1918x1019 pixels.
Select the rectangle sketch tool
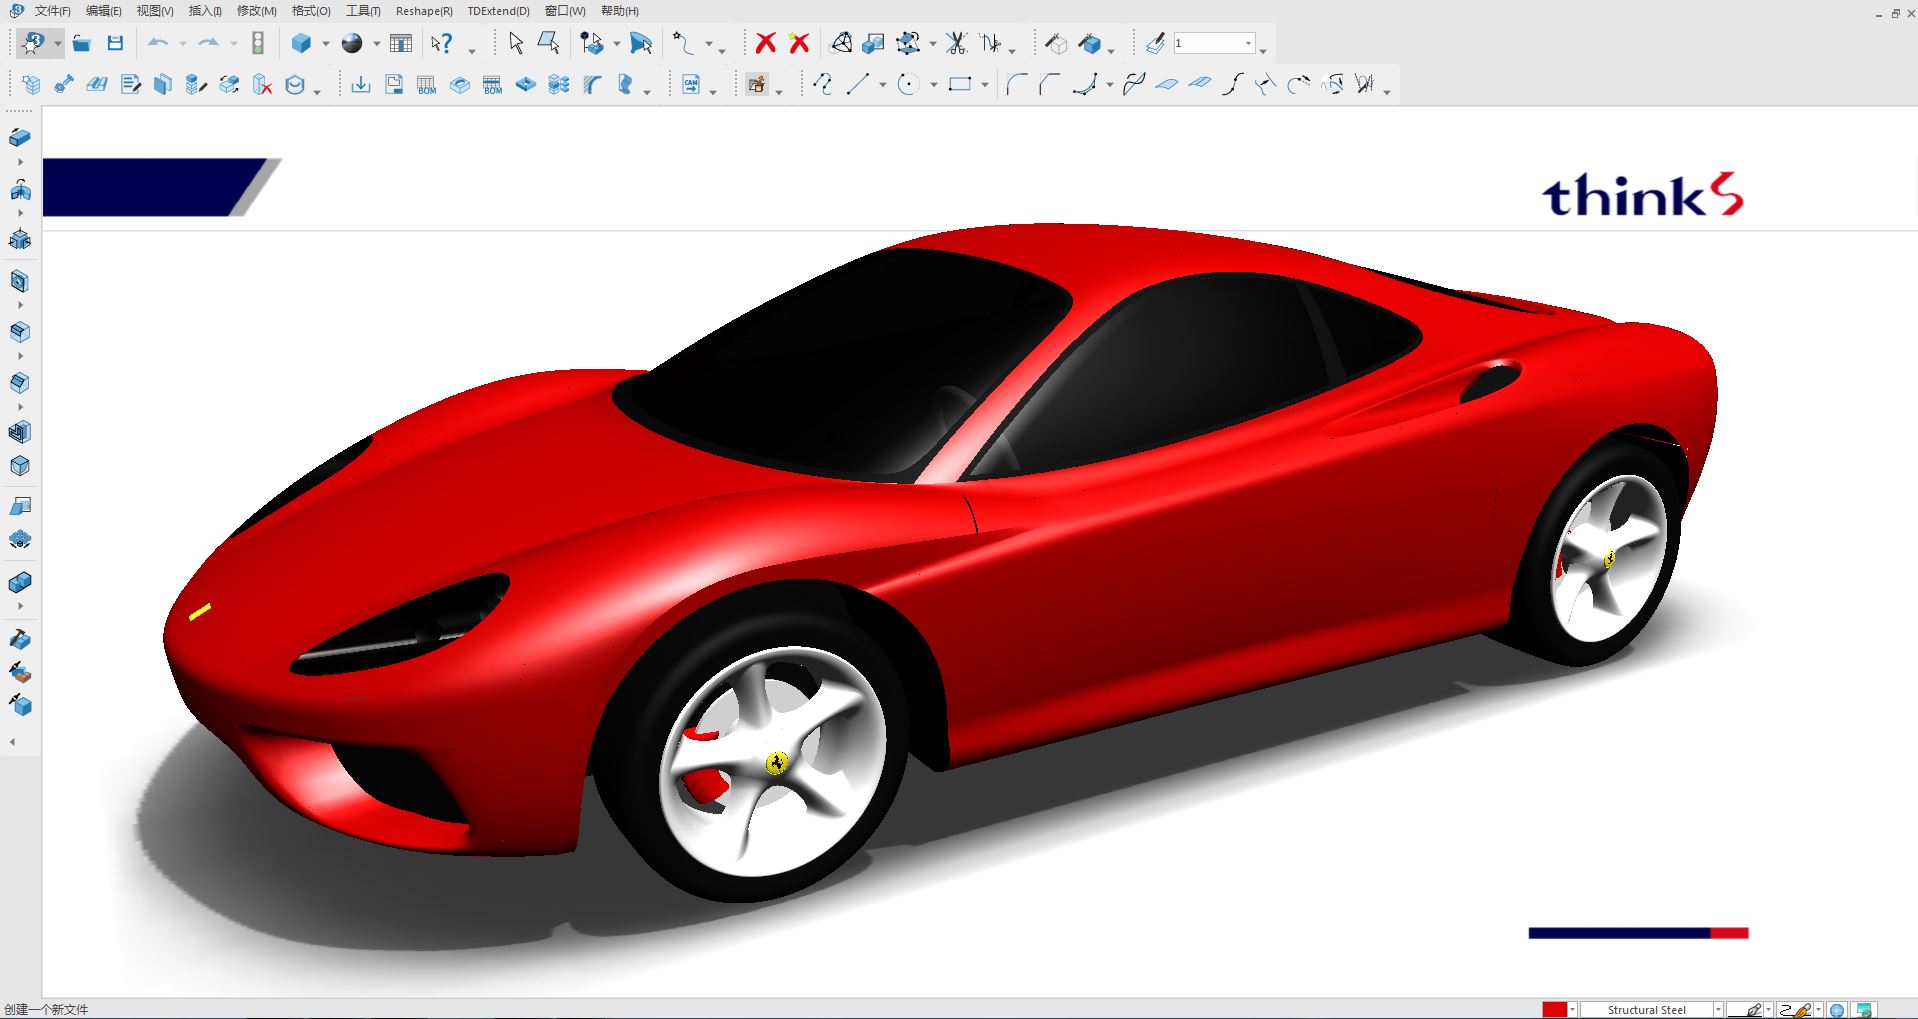[x=960, y=85]
